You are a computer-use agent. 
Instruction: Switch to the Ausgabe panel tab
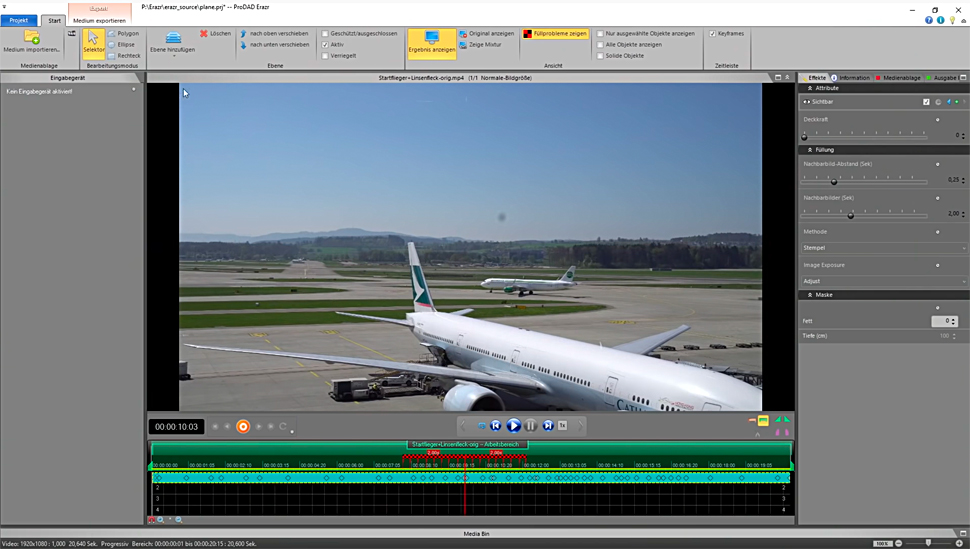coord(941,78)
